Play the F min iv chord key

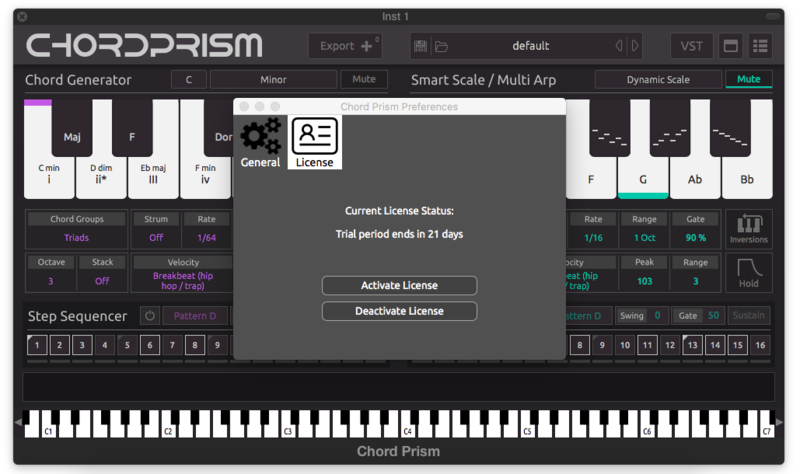[x=205, y=176]
